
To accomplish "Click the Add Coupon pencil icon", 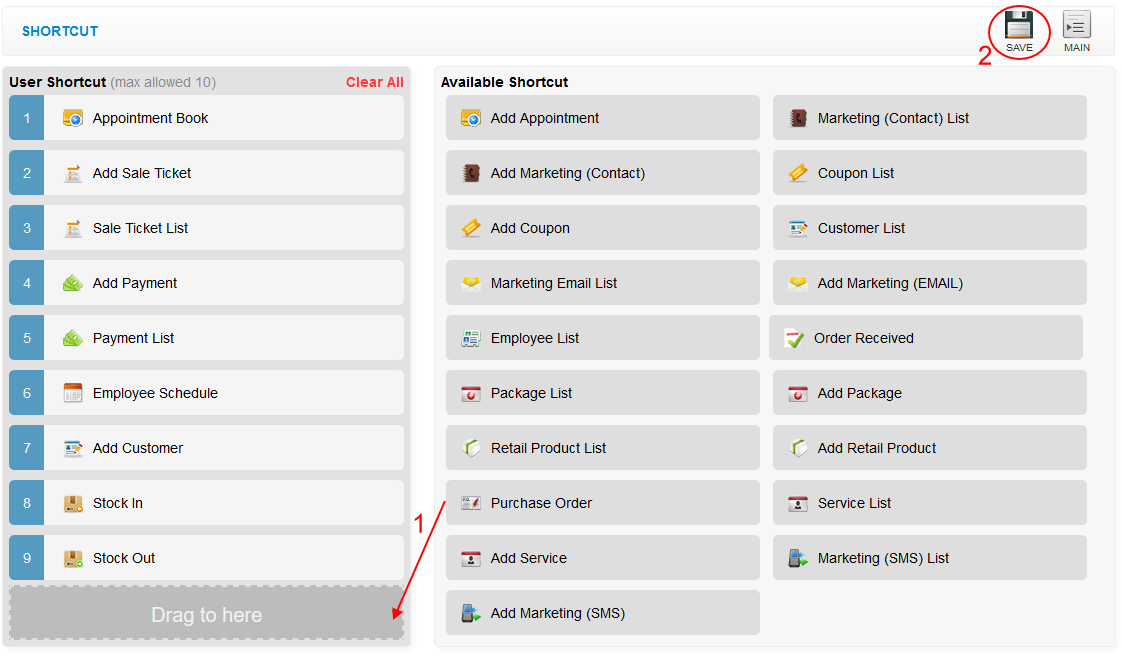I will point(471,227).
